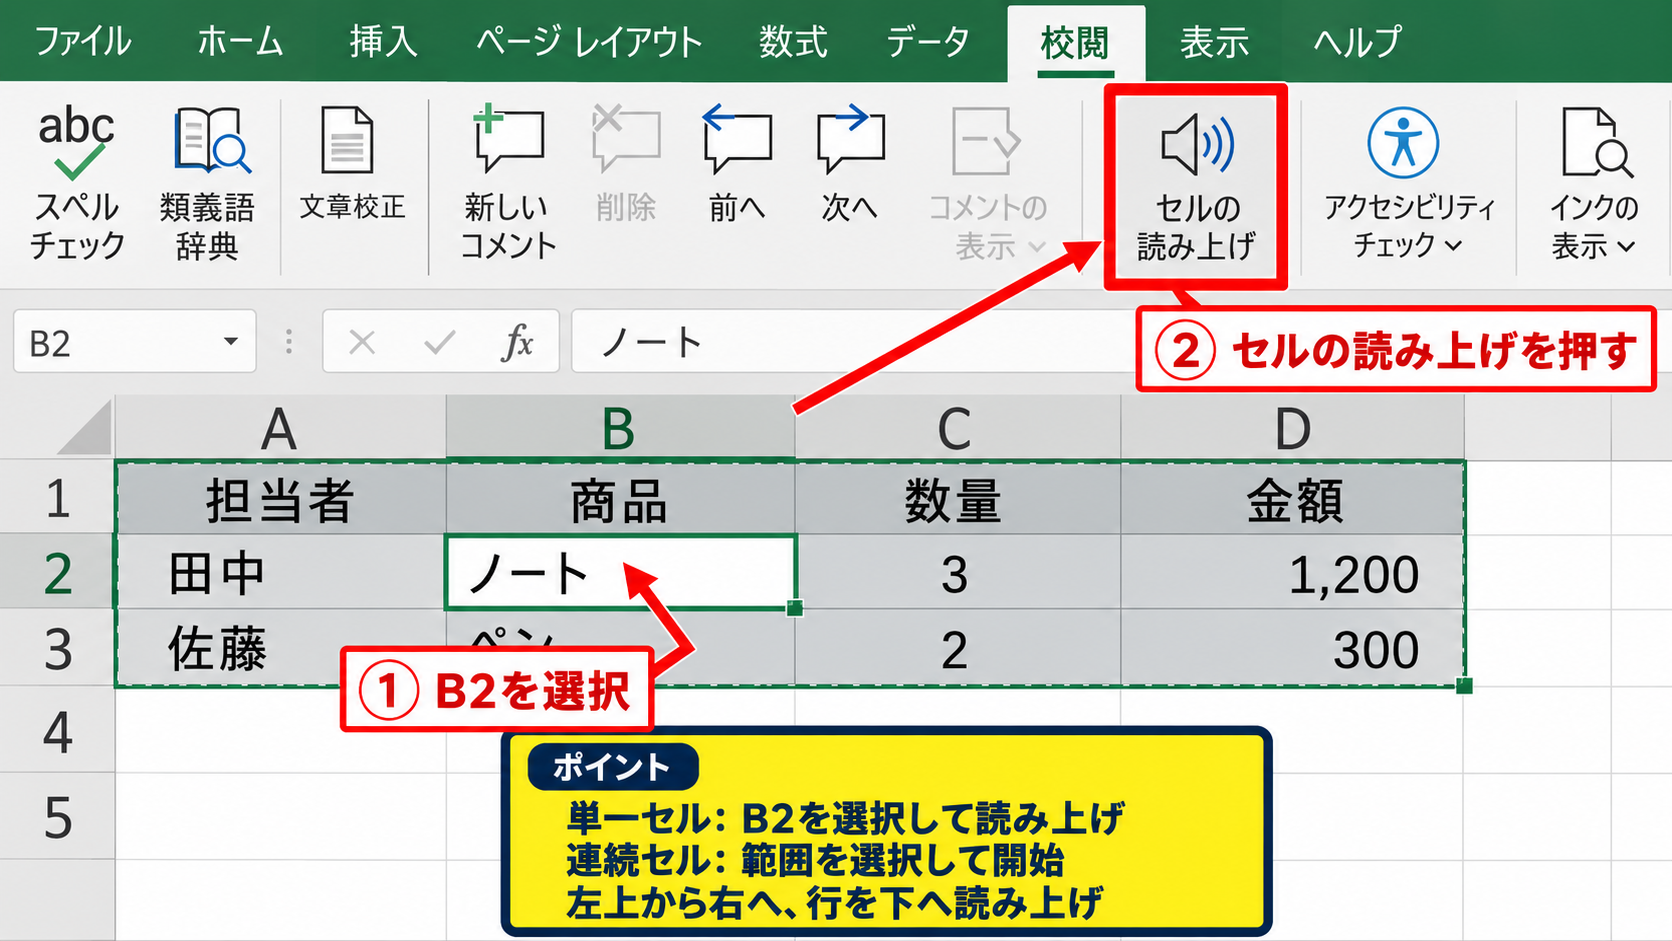Add a 新しいコメント new comment
Image resolution: width=1672 pixels, height=941 pixels.
pos(508,183)
